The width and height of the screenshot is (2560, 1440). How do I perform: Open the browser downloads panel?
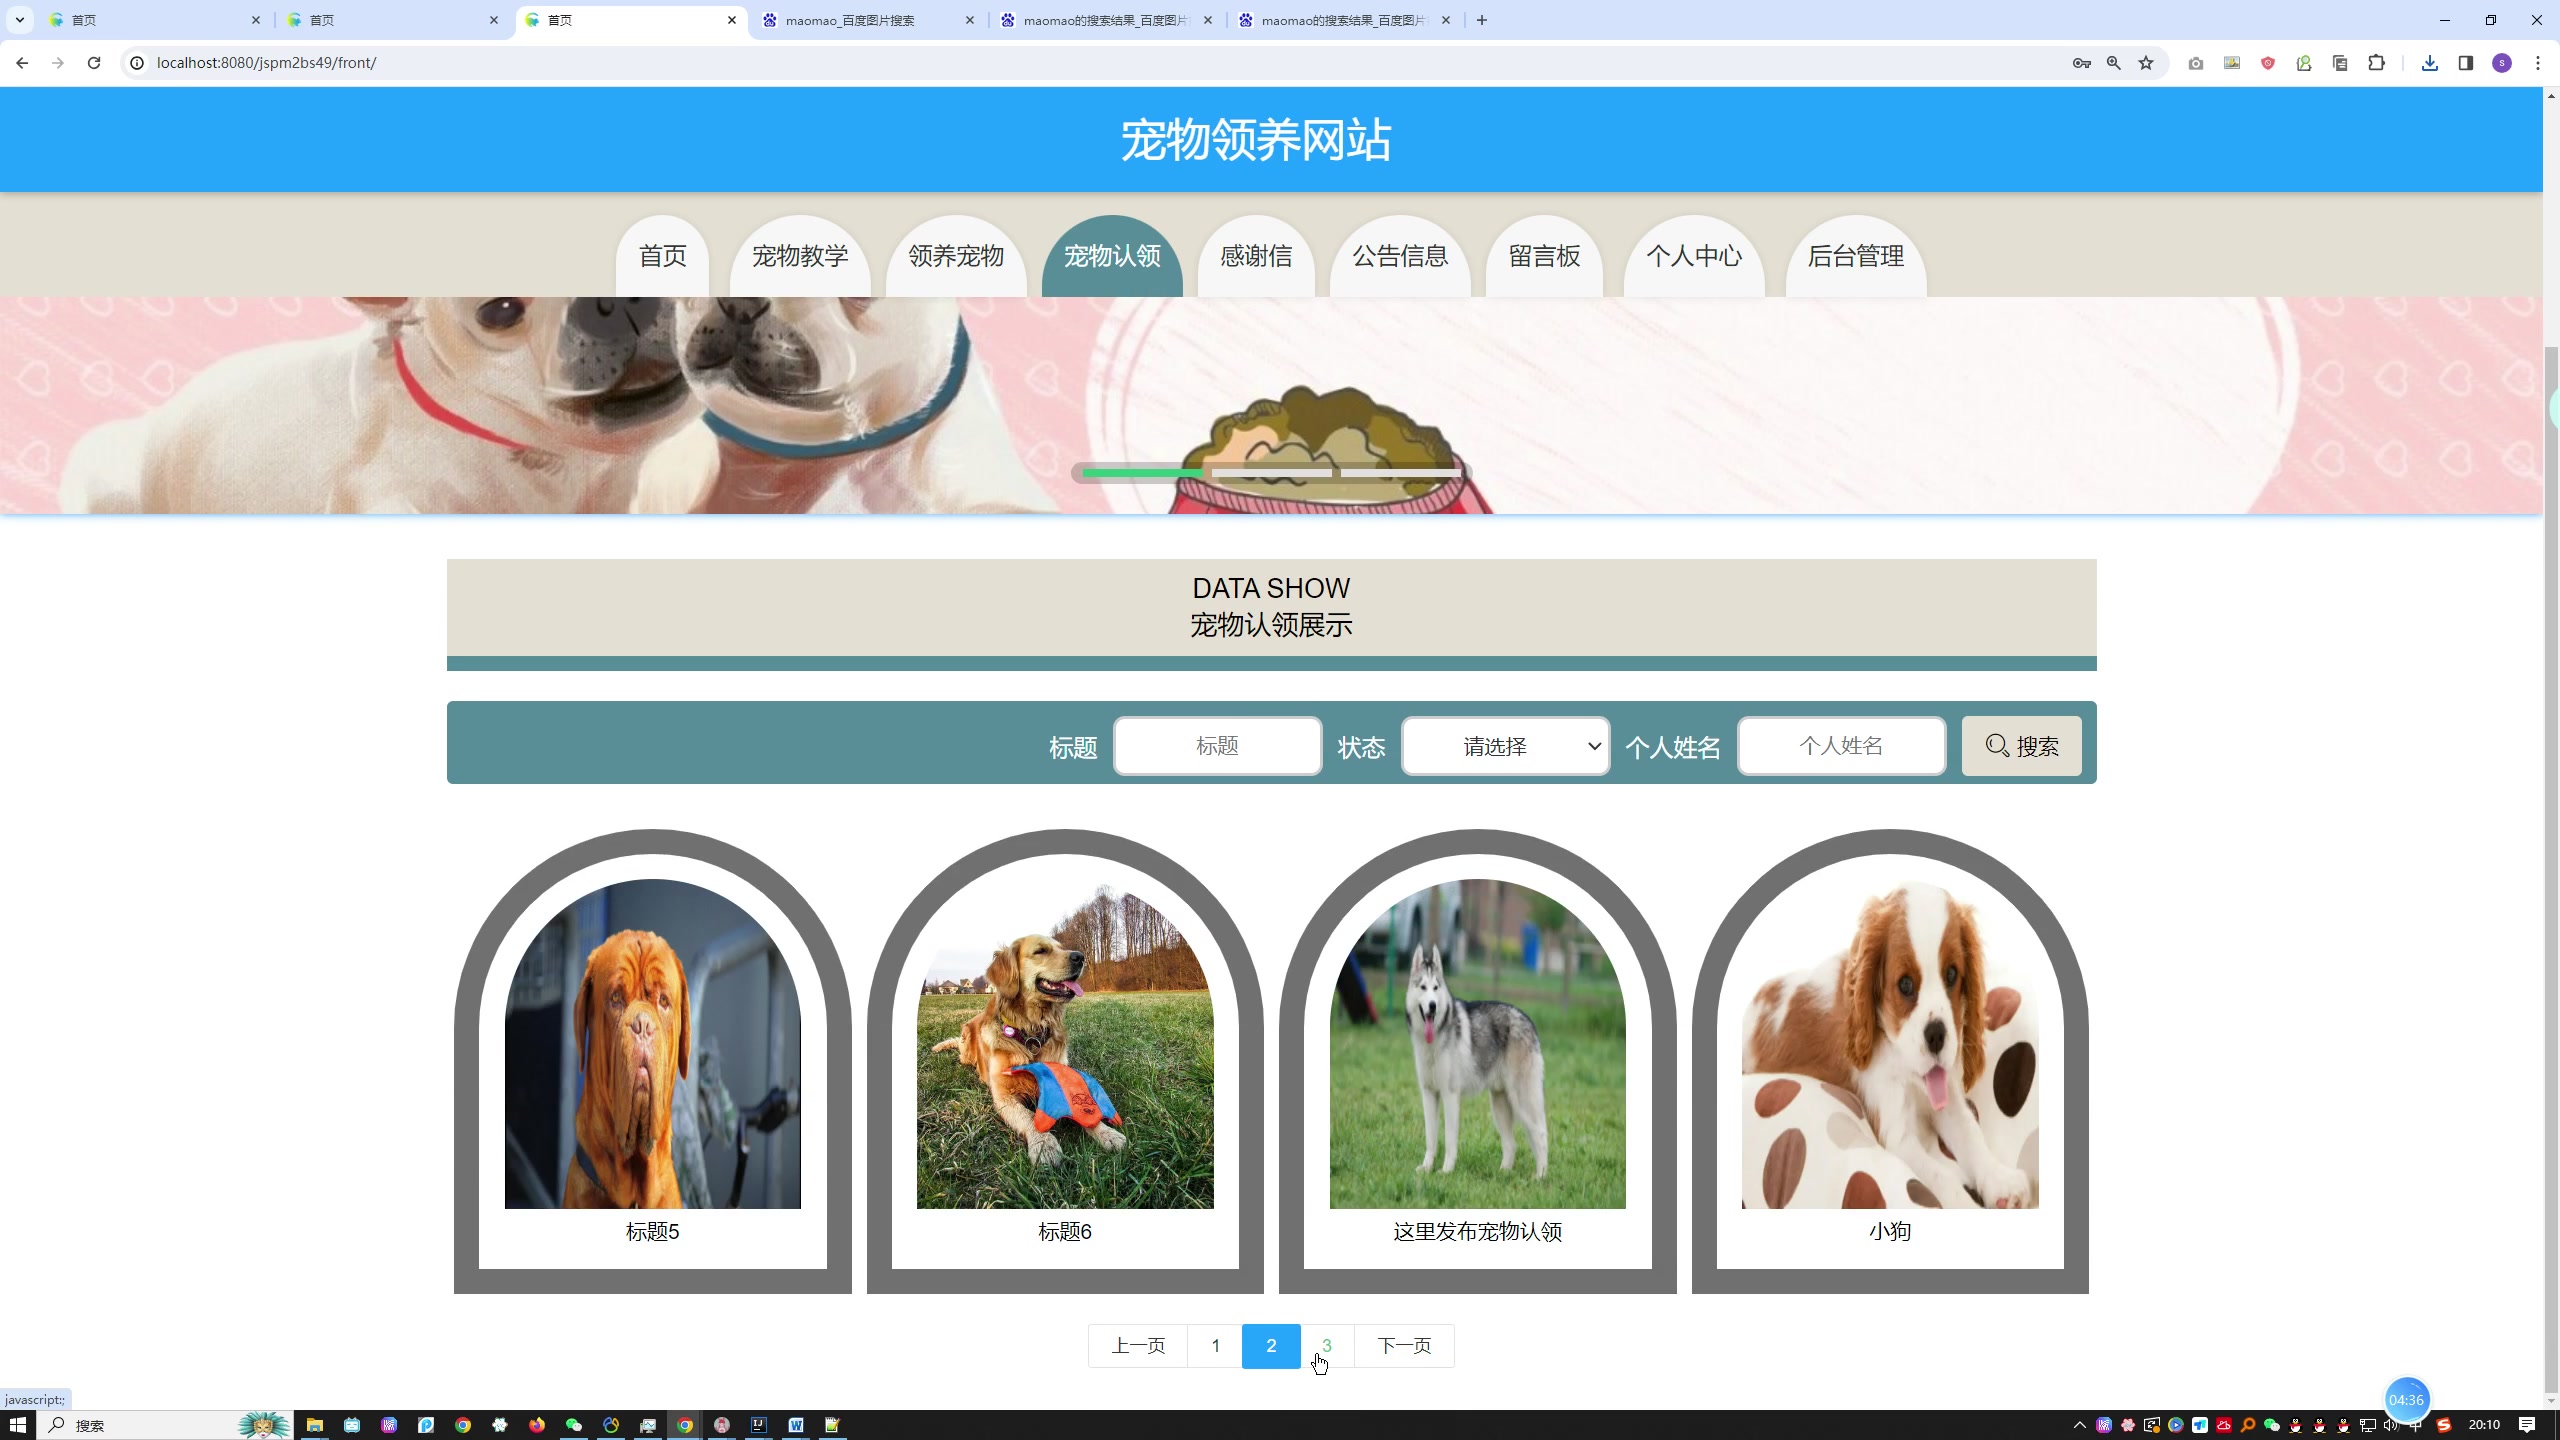(2430, 63)
